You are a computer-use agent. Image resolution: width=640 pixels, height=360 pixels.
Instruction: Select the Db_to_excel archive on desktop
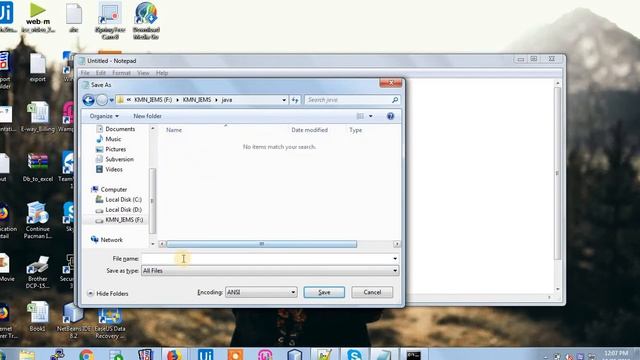tap(38, 167)
